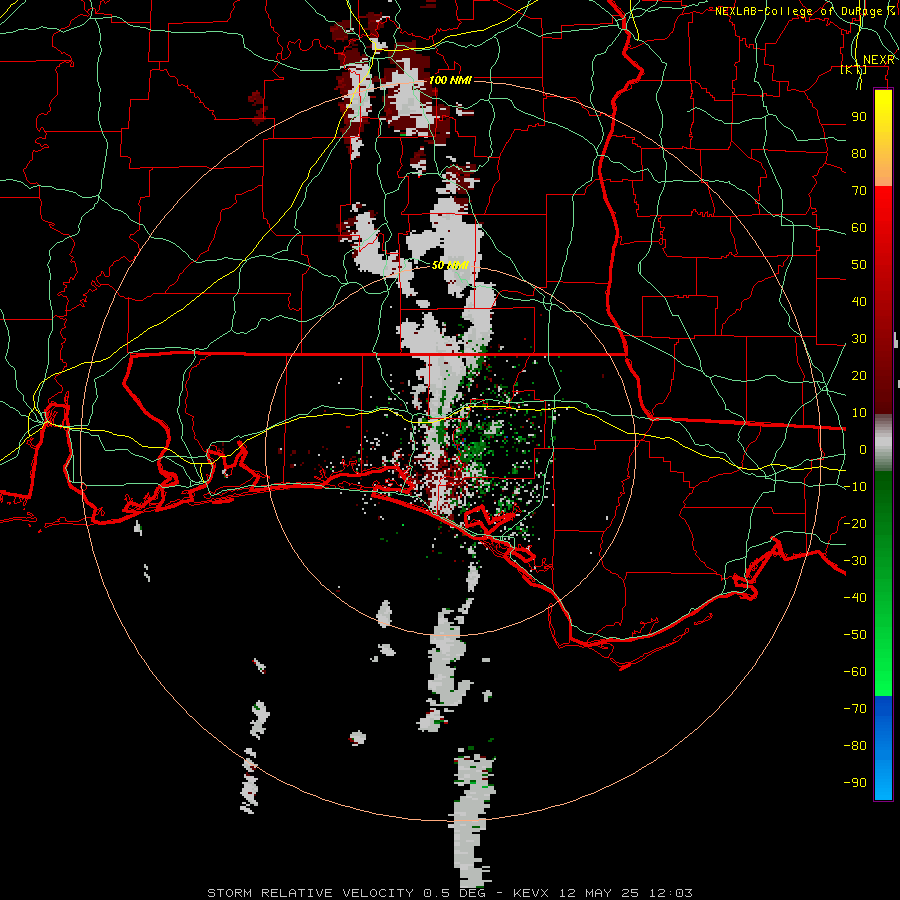The image size is (900, 900).
Task: Click the -30 value on the velocity scale
Action: click(x=855, y=561)
